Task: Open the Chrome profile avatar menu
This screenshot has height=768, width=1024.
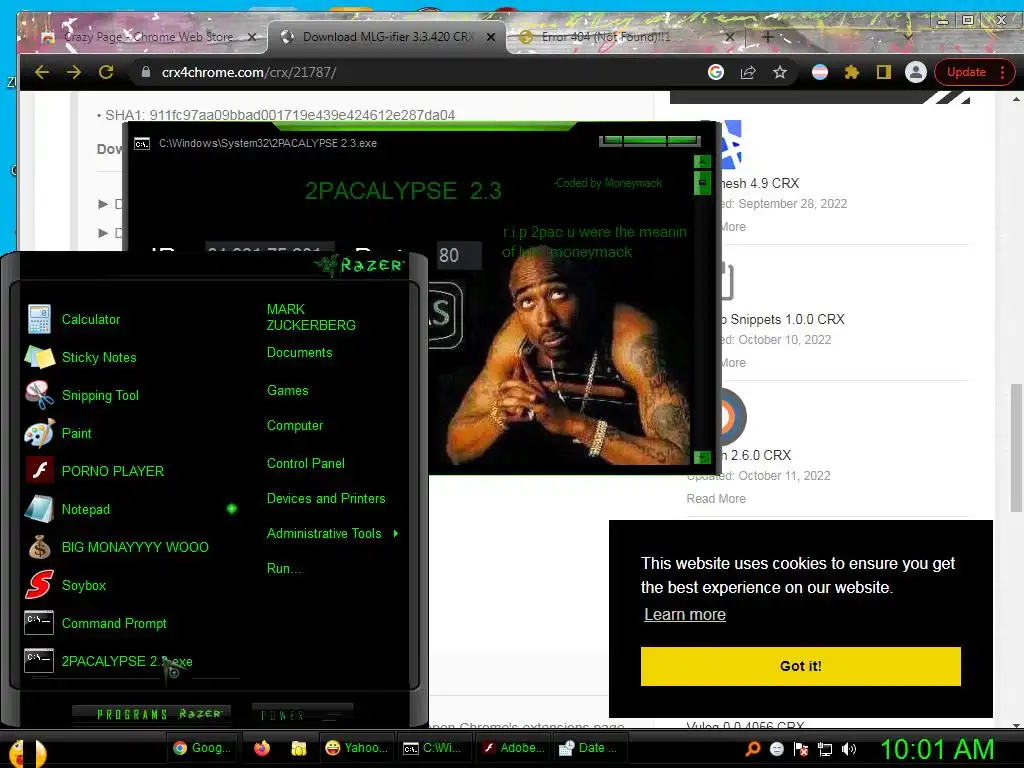Action: click(916, 72)
